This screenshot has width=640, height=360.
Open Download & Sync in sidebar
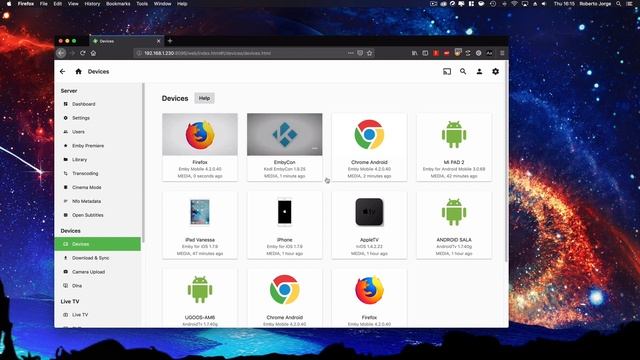[x=98, y=258]
